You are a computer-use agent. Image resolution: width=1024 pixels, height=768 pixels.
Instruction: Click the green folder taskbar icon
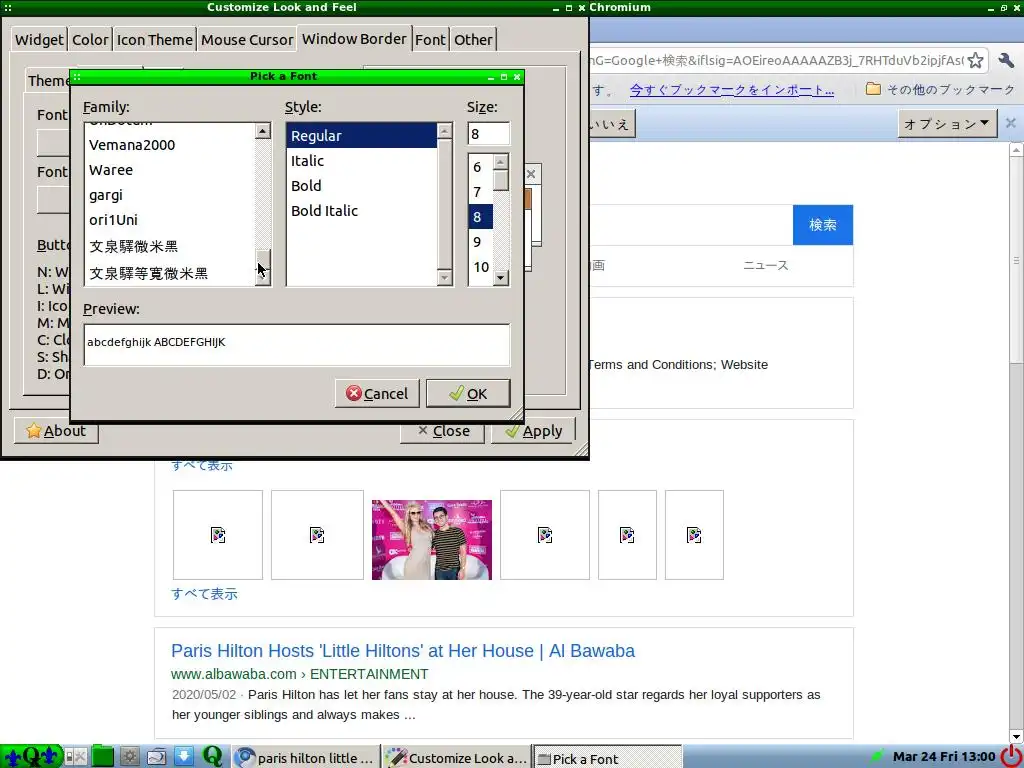[x=103, y=756]
